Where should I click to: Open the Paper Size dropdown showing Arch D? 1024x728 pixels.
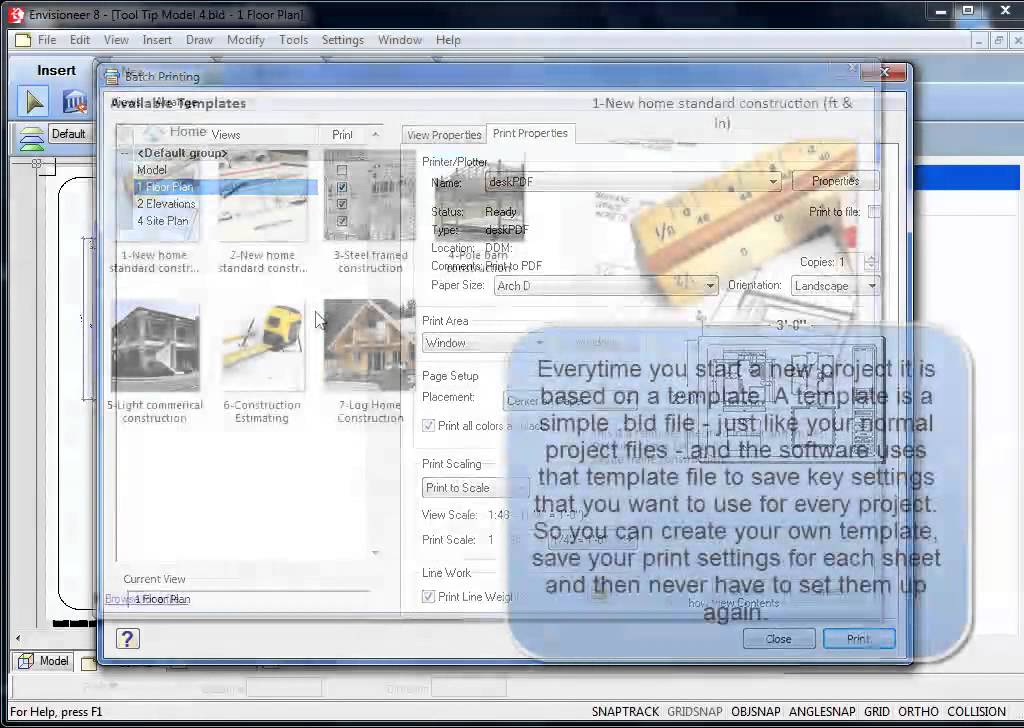(606, 285)
